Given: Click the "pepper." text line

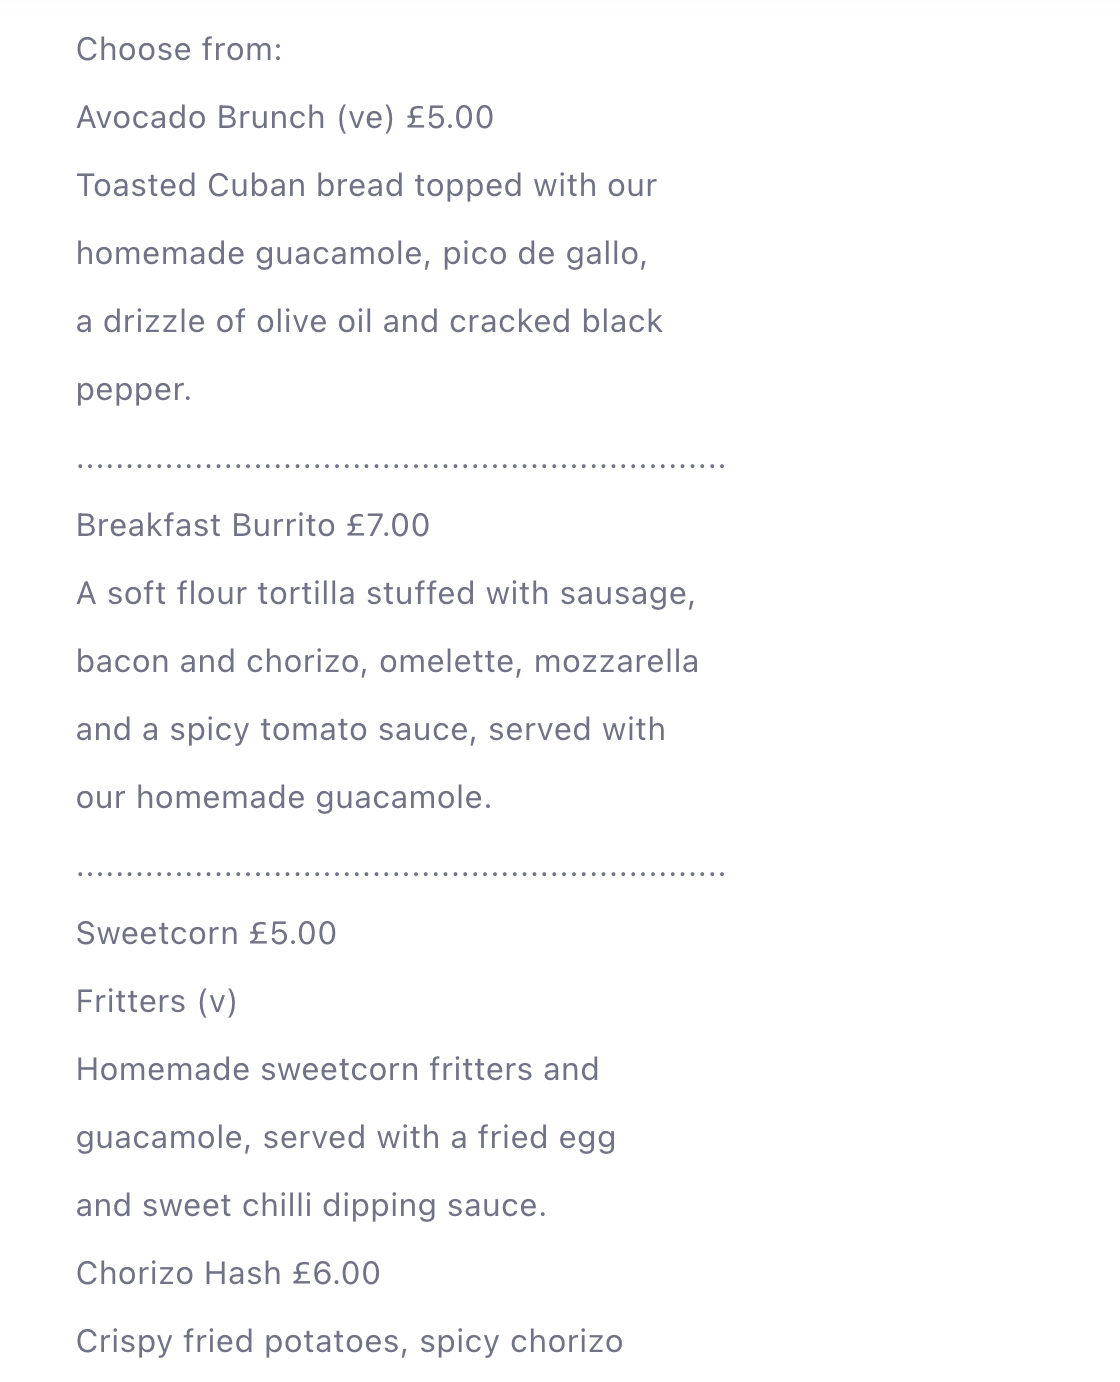Looking at the screenshot, I should [134, 390].
